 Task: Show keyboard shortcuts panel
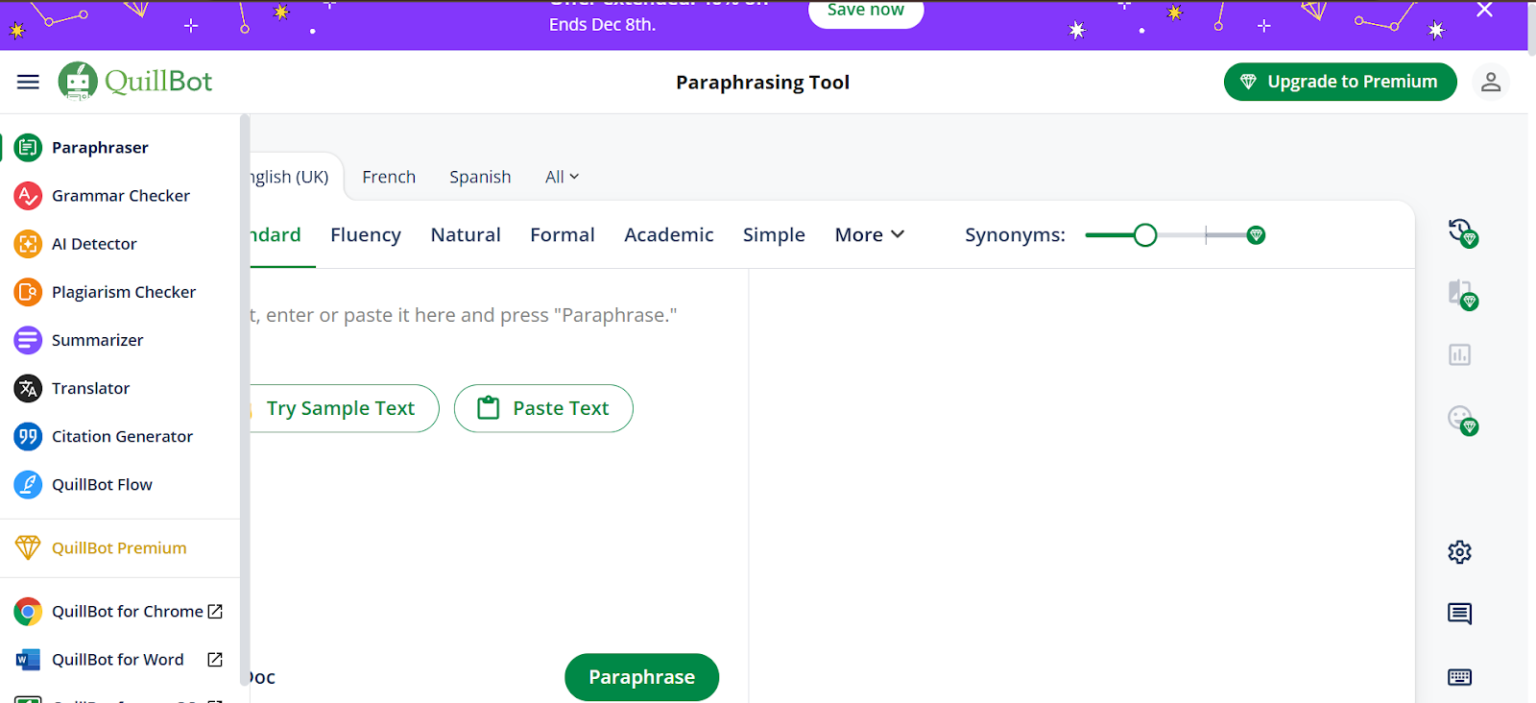coord(1459,675)
